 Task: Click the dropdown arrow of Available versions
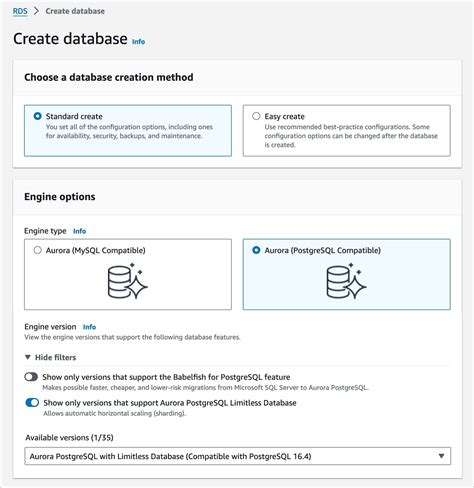click(441, 456)
